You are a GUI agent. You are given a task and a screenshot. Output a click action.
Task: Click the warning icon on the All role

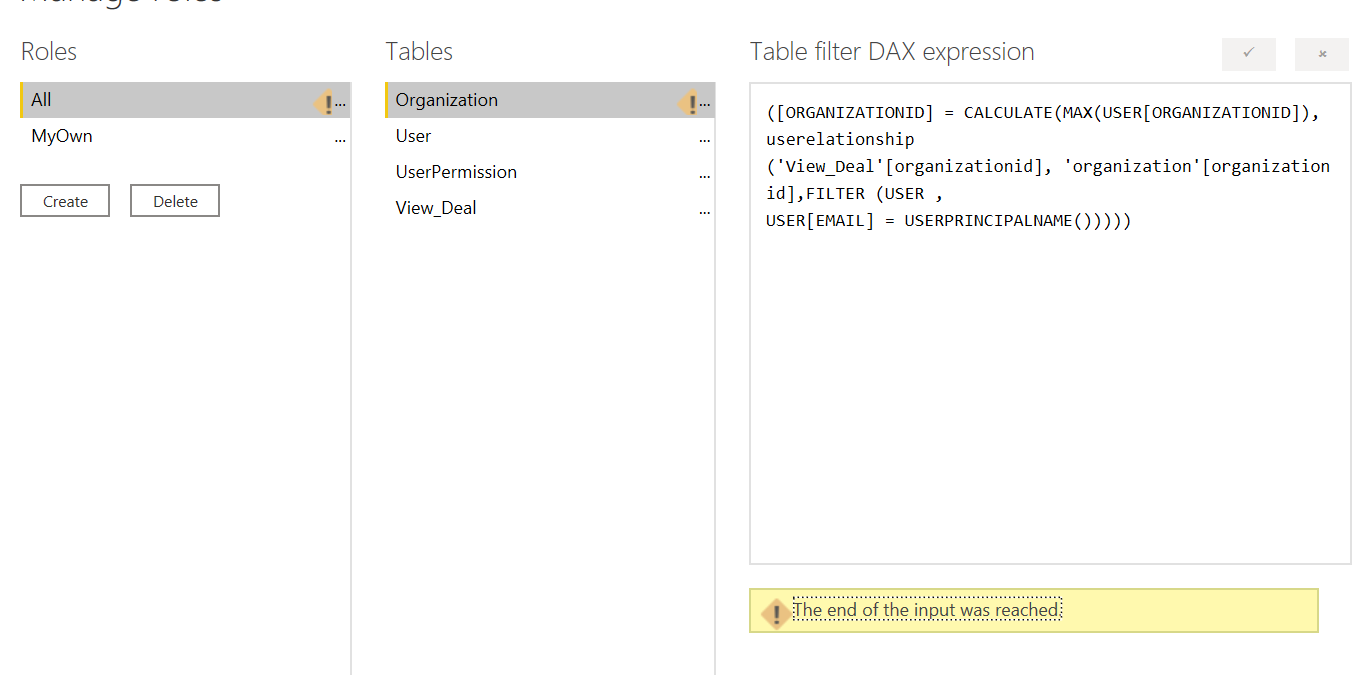325,103
